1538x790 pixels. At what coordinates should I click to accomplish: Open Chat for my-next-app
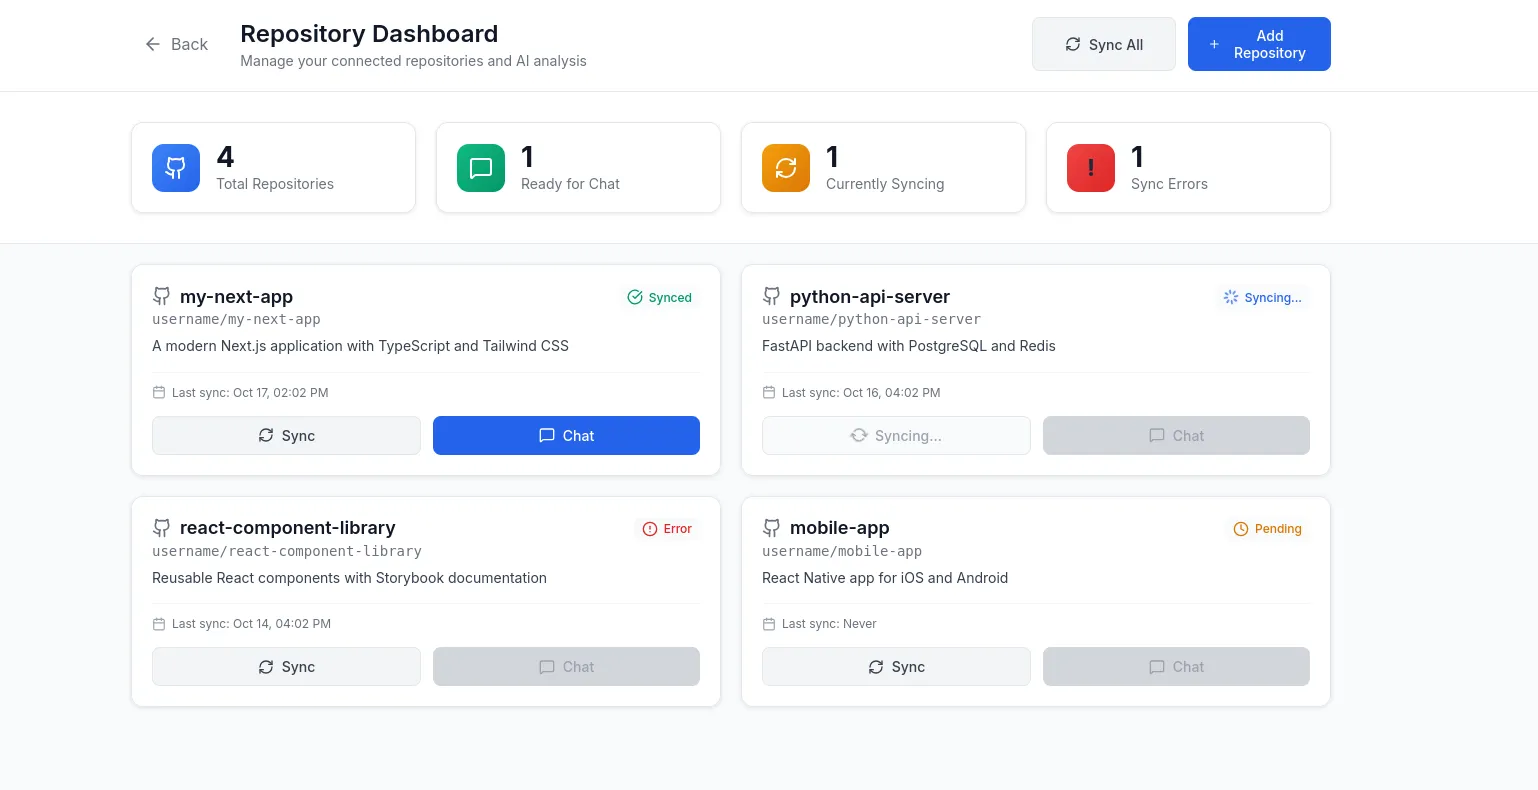(x=566, y=435)
